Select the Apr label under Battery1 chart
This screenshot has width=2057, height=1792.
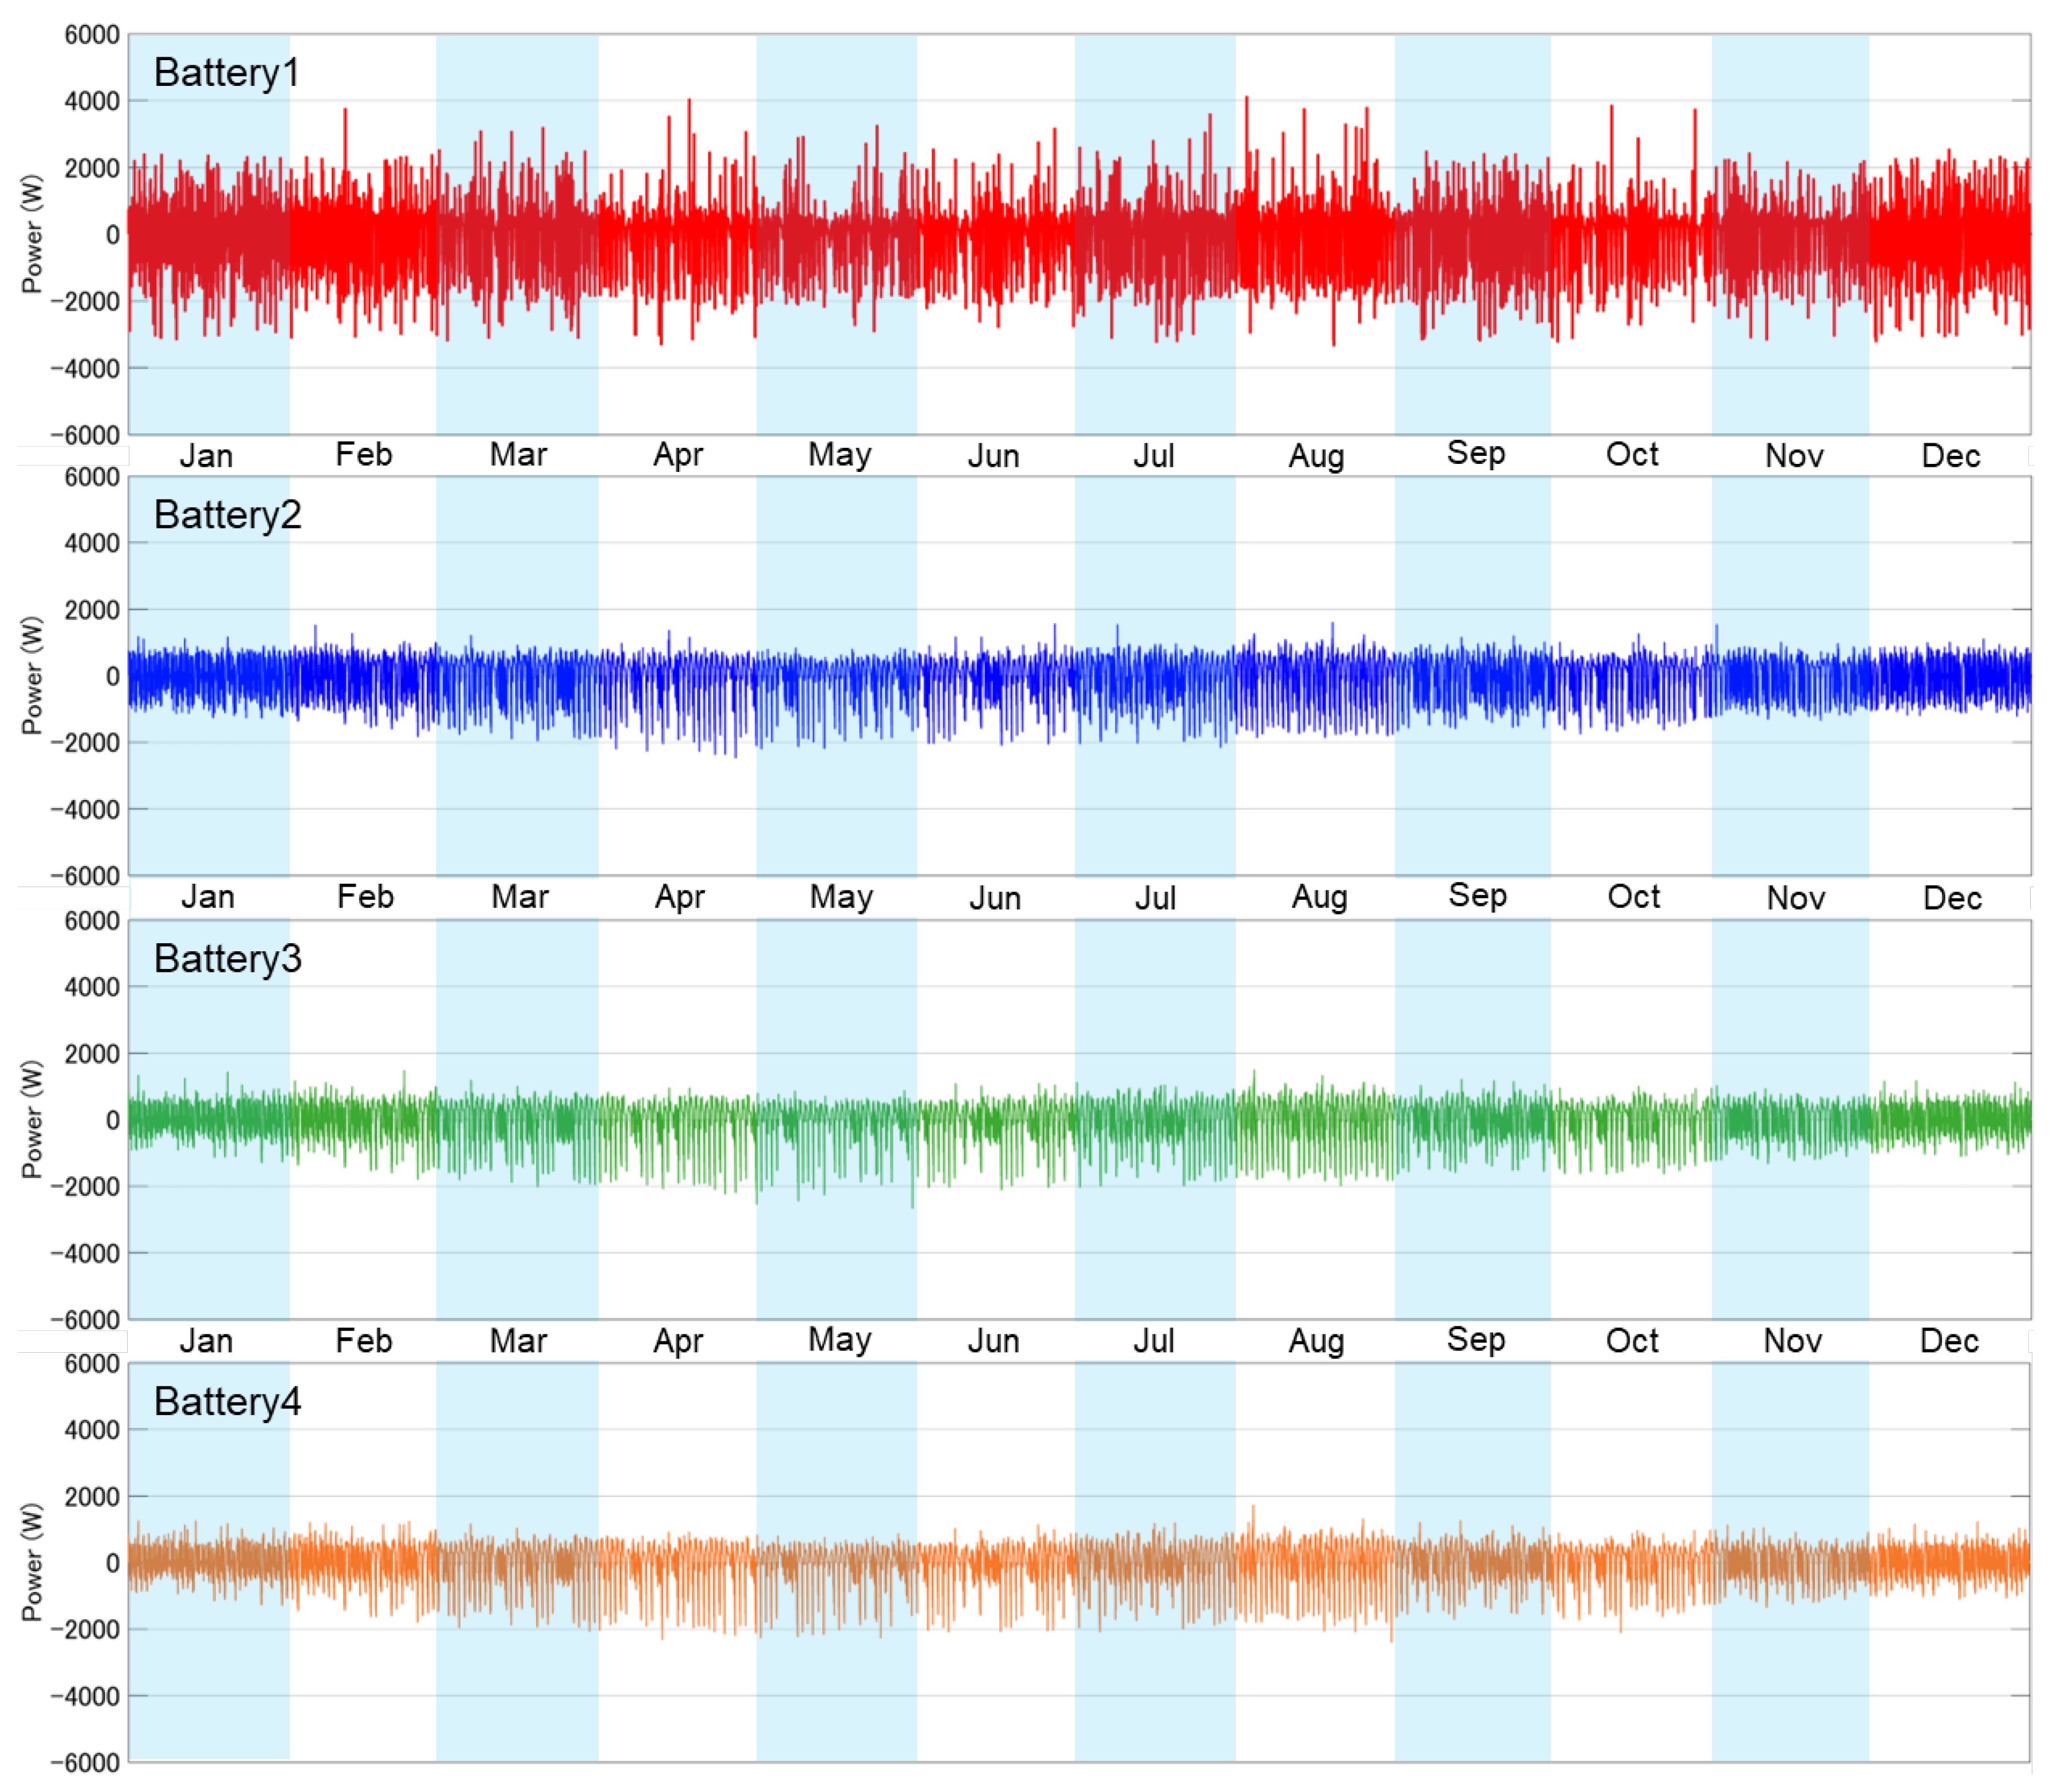(x=678, y=456)
